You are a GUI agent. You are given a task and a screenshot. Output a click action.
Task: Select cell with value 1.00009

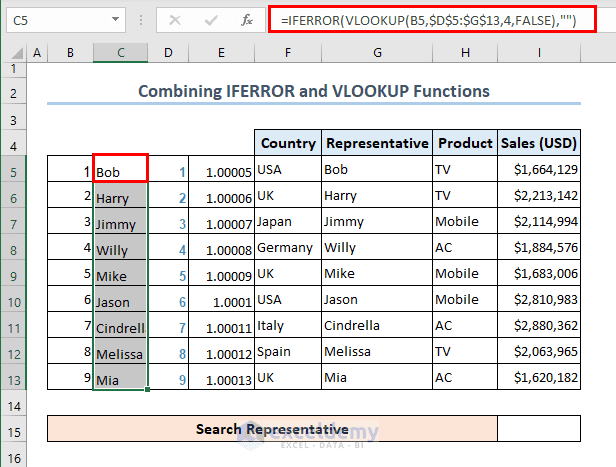pyautogui.click(x=222, y=273)
